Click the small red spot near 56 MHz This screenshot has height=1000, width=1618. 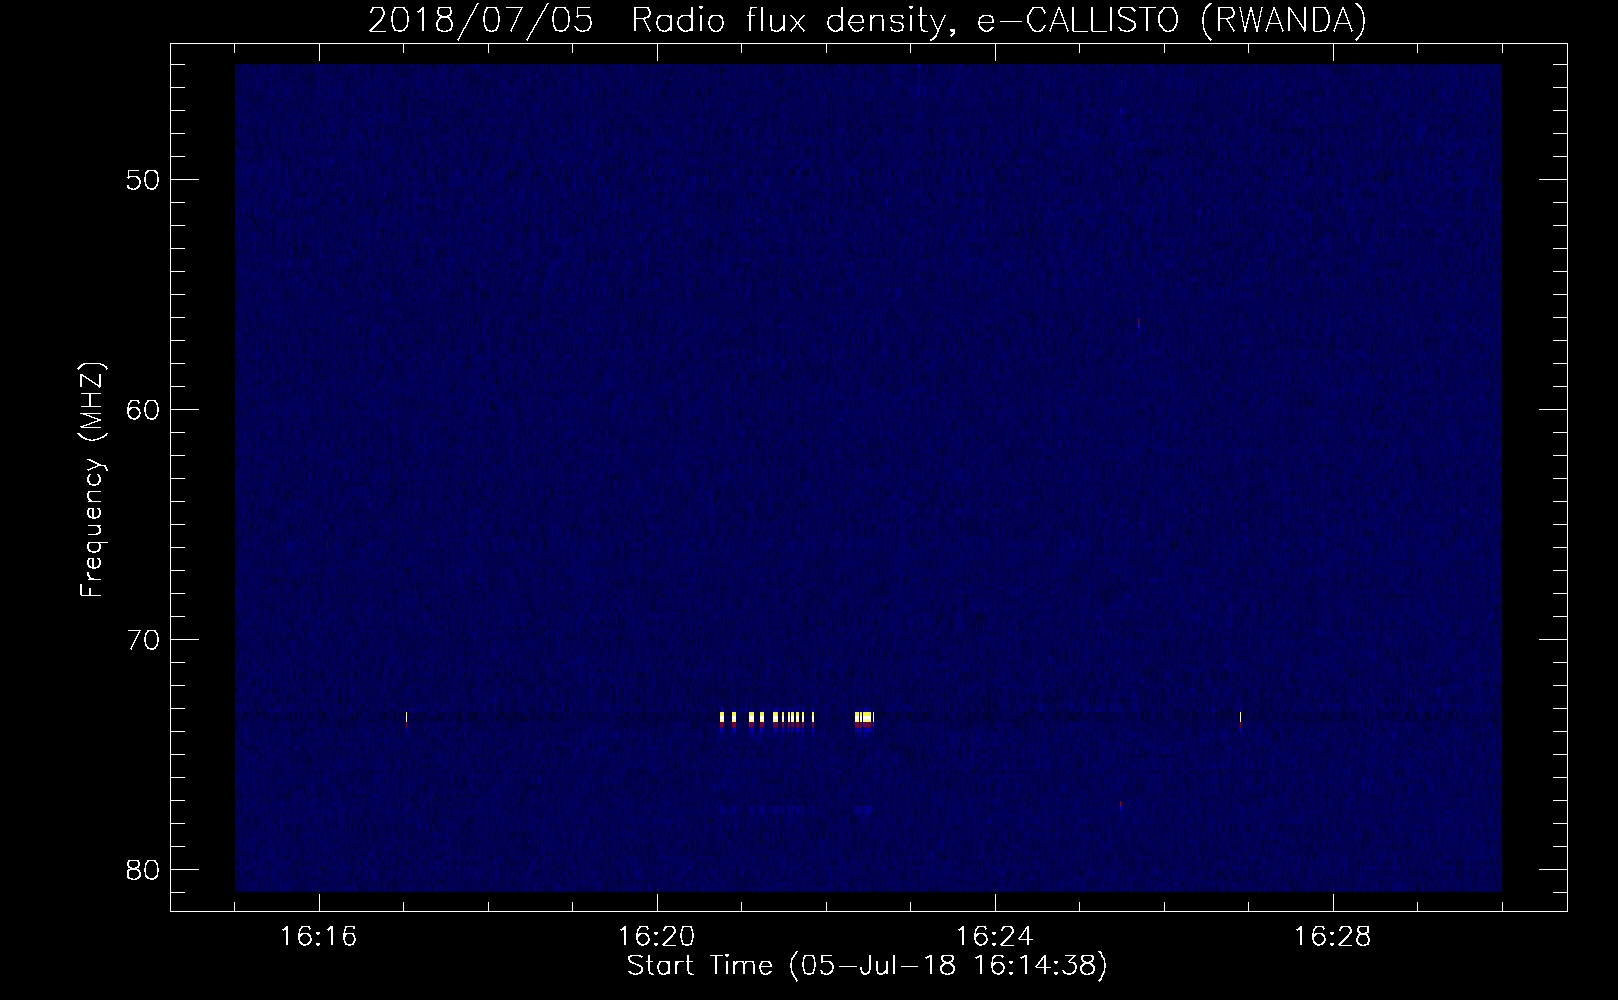tap(1138, 323)
